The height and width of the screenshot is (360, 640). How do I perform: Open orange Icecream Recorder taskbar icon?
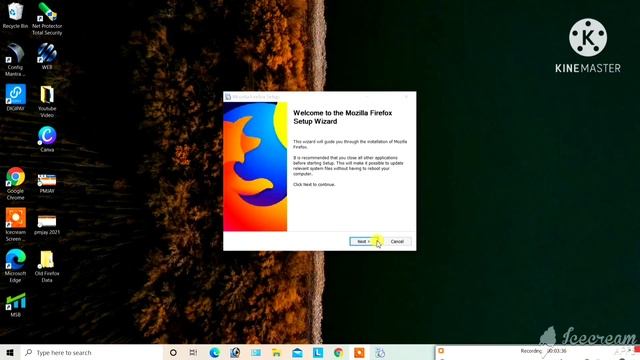[x=359, y=352]
